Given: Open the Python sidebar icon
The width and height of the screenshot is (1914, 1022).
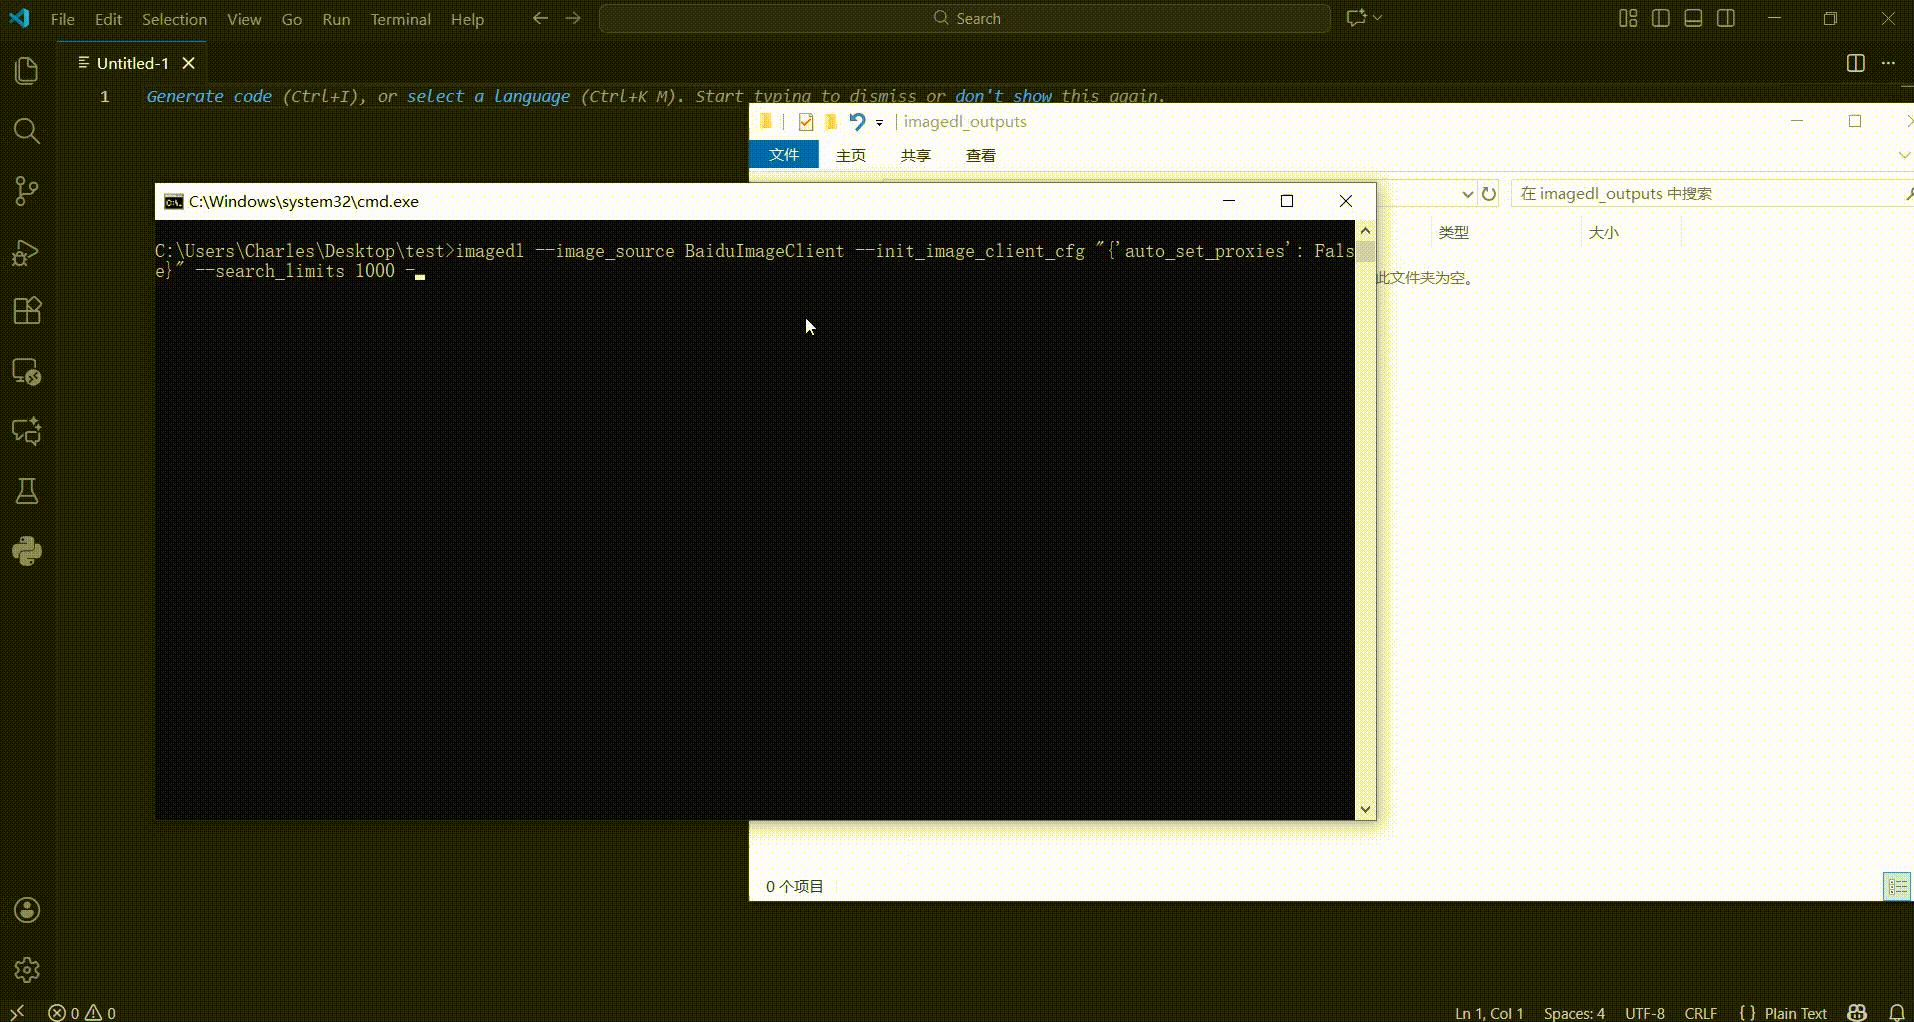Looking at the screenshot, I should pos(27,551).
